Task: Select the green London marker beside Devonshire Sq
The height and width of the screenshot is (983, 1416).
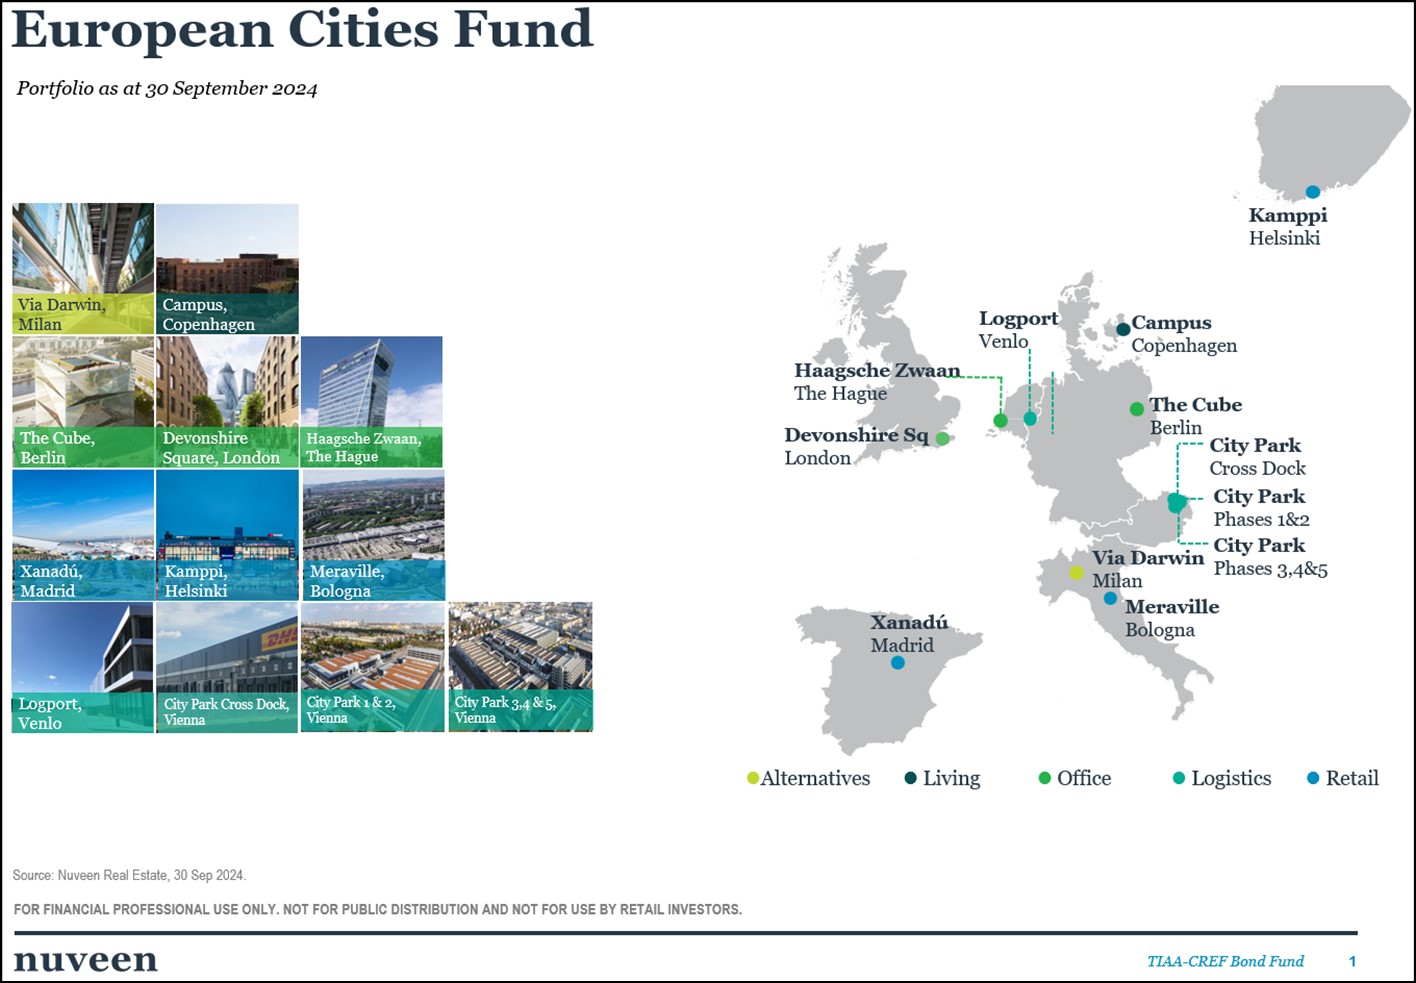Action: point(942,438)
